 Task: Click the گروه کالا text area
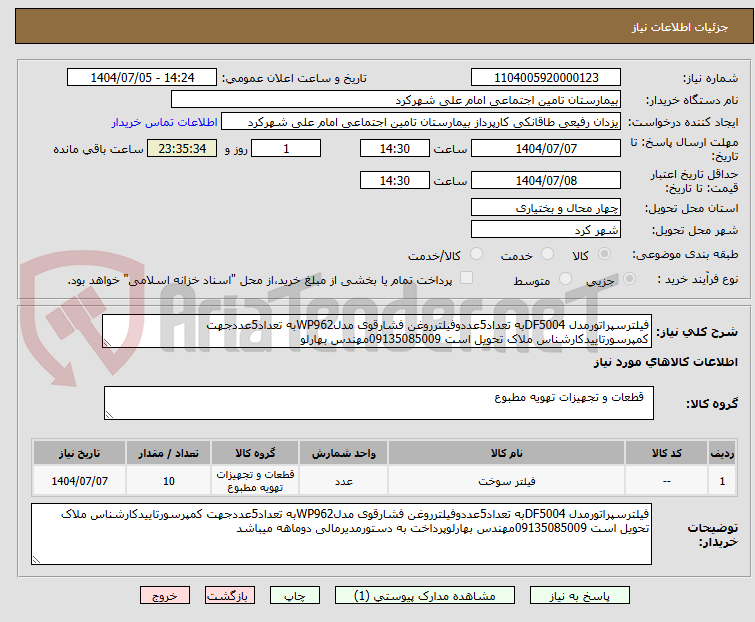point(379,403)
